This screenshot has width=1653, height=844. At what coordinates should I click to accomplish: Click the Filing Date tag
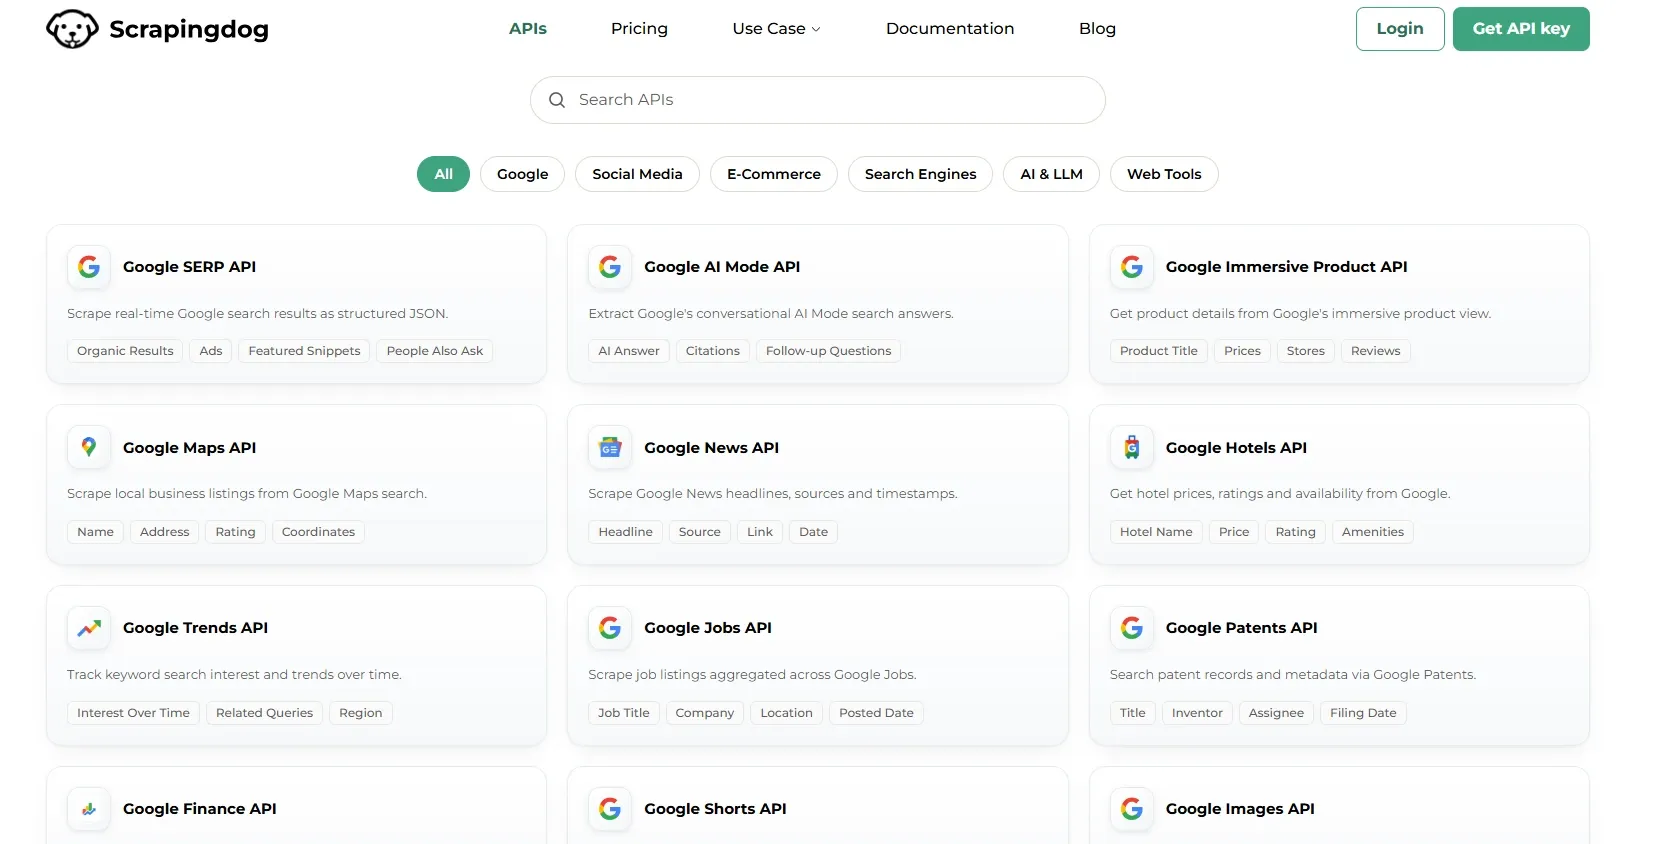pos(1363,713)
